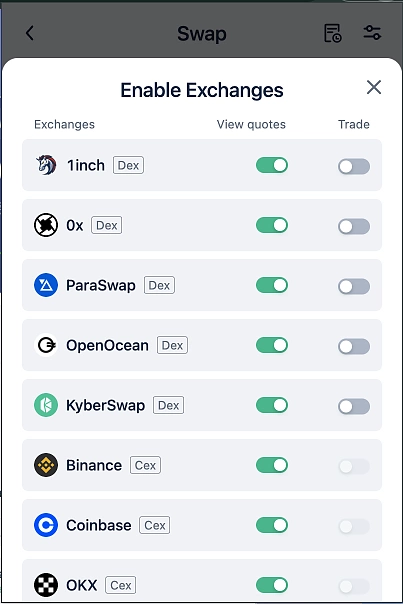Viewport: 403px width, 604px height.
Task: Enable Trade toggle for 0x
Action: pos(354,226)
